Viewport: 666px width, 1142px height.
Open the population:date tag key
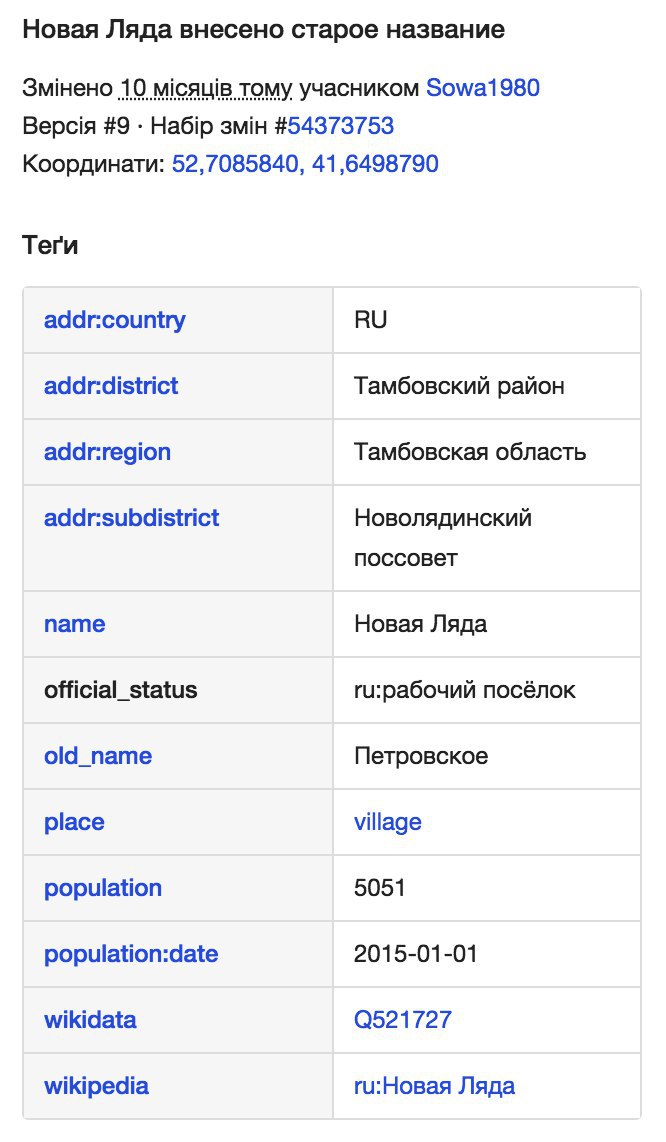point(131,953)
